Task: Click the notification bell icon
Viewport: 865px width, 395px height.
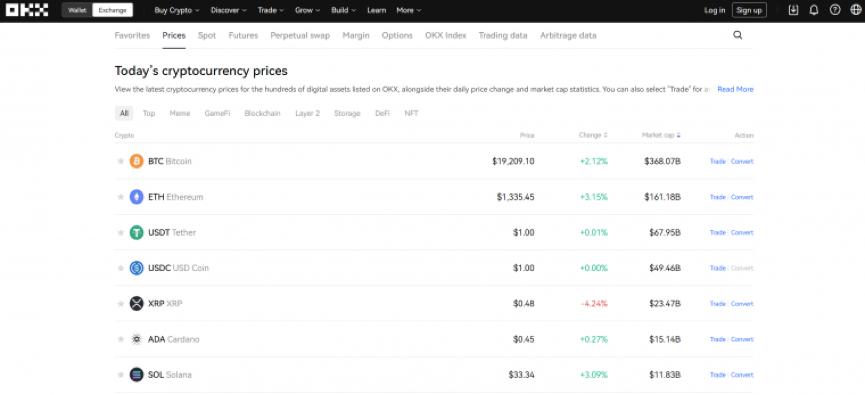Action: [814, 10]
